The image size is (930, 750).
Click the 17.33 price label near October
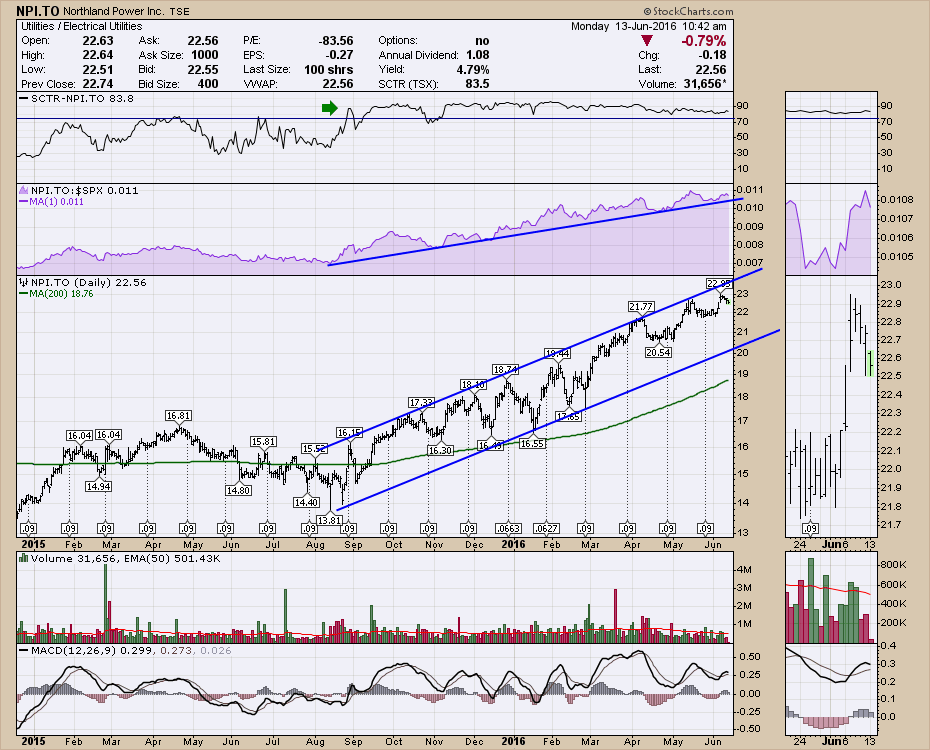421,403
